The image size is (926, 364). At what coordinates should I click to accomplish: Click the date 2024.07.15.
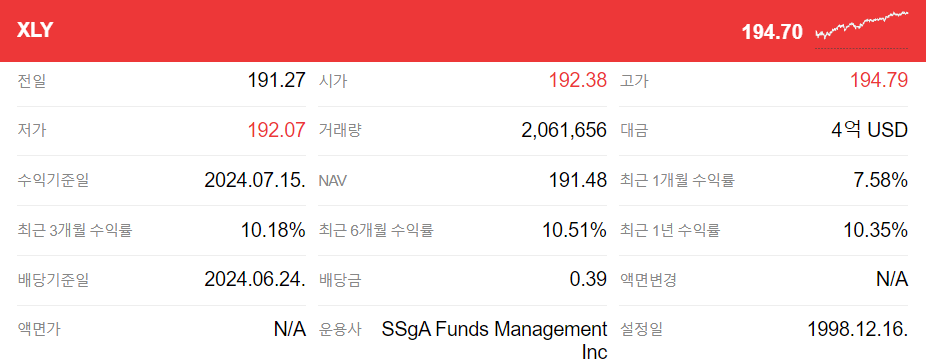coord(255,180)
